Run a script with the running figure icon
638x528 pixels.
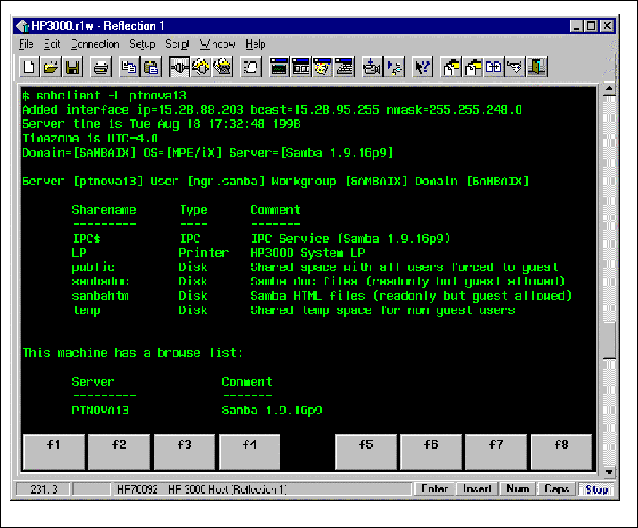click(393, 67)
